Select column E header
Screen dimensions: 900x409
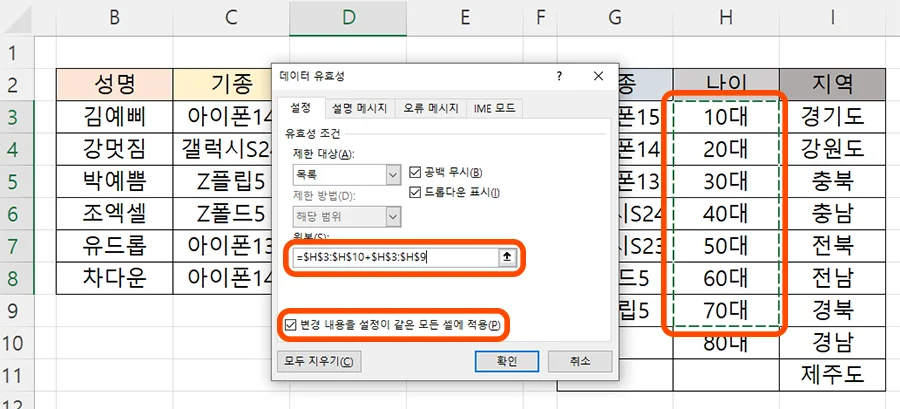(465, 18)
